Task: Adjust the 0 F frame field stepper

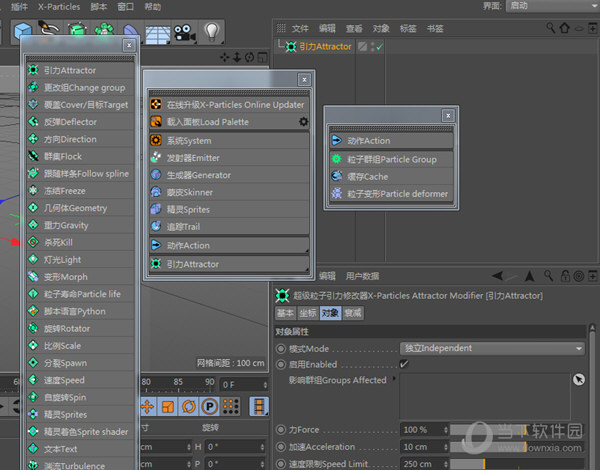Action: tap(265, 385)
